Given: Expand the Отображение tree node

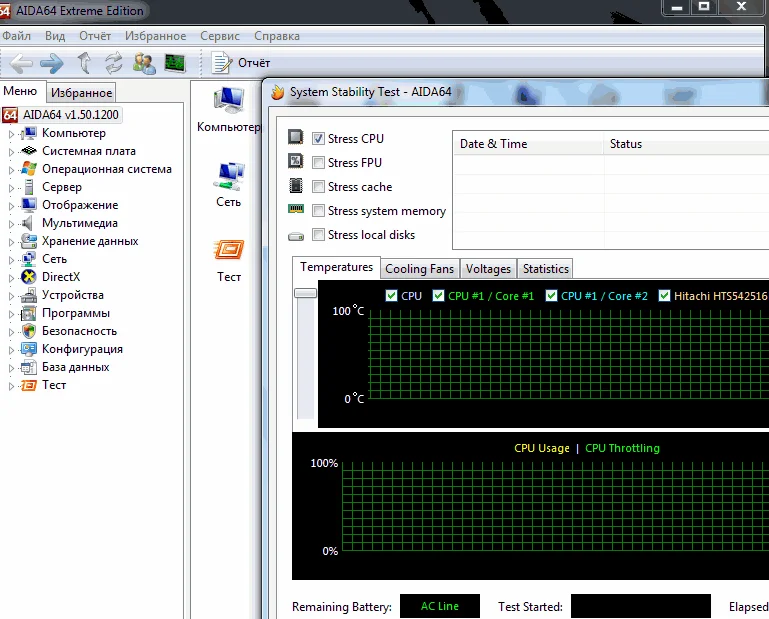Looking at the screenshot, I should (x=11, y=206).
